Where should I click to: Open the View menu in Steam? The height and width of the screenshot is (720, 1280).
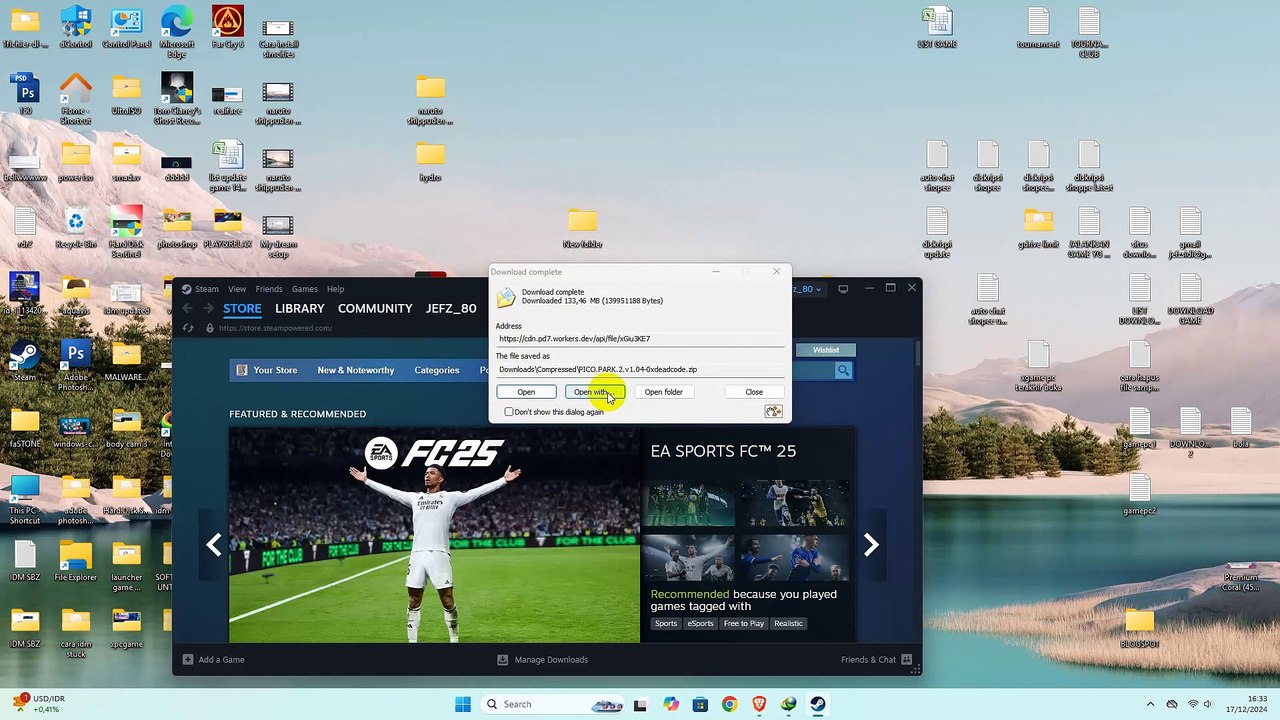[237, 289]
